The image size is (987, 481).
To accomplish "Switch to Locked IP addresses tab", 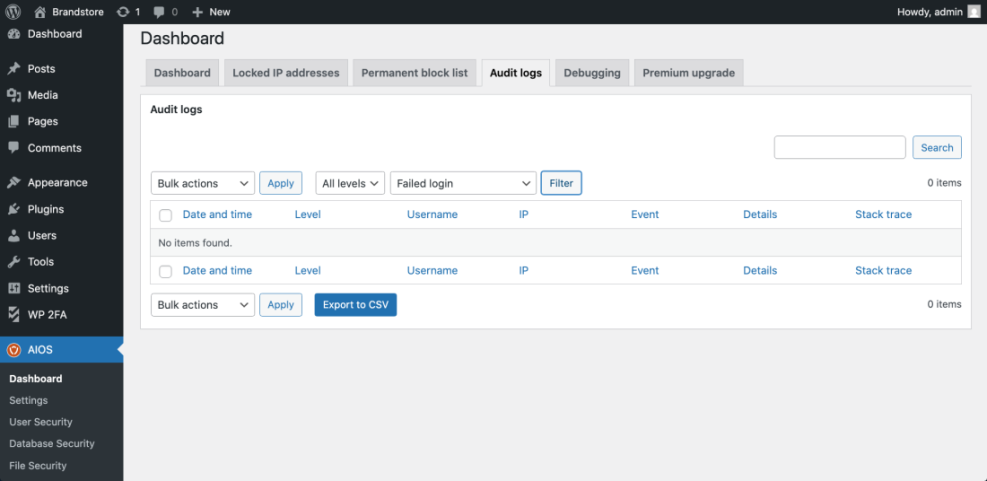I will [x=286, y=72].
